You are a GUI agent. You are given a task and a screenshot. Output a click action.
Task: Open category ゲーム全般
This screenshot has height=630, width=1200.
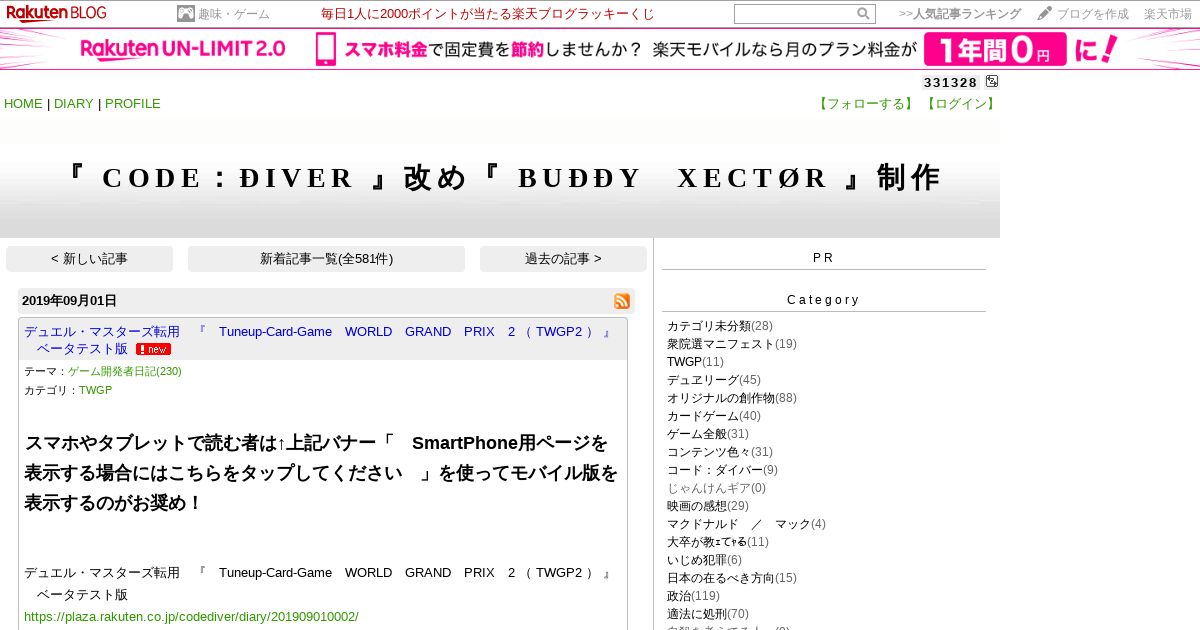point(697,434)
